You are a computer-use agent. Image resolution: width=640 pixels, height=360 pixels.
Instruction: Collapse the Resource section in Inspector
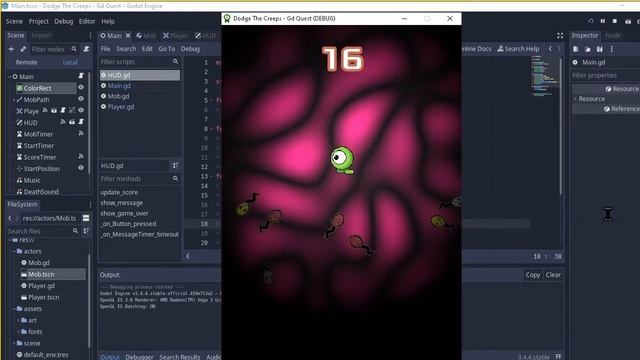[575, 99]
